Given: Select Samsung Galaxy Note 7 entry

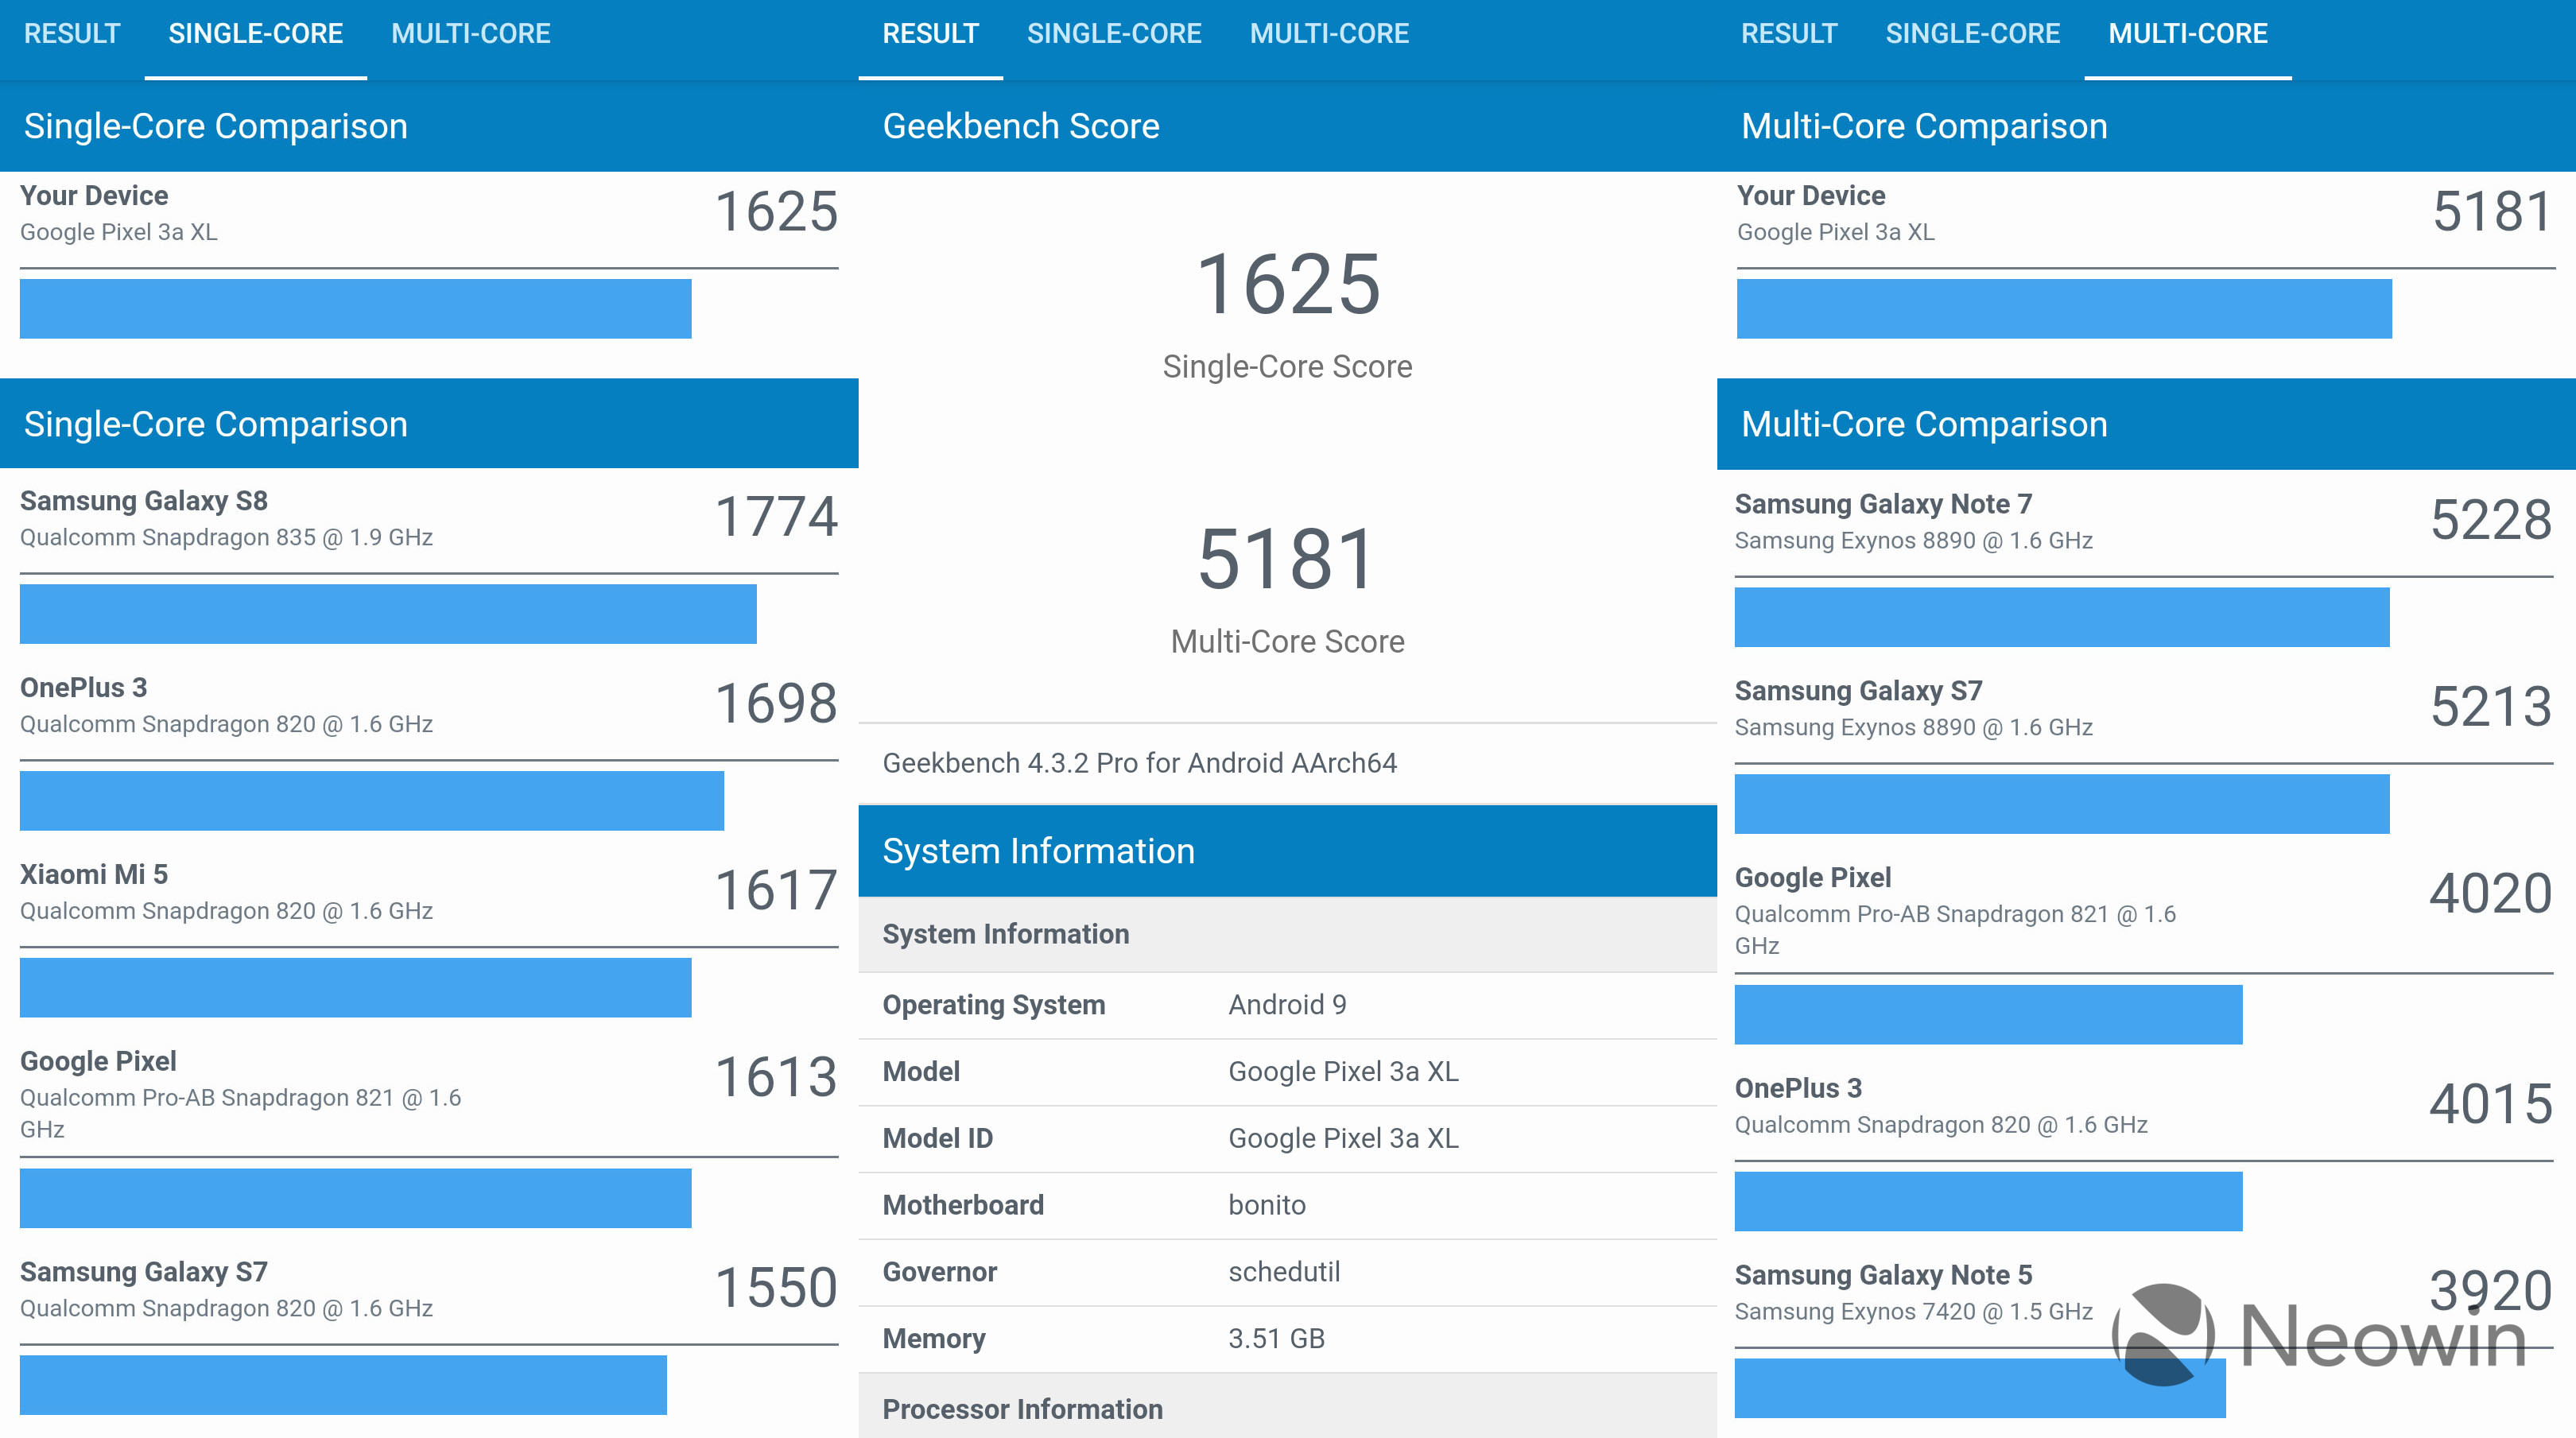Looking at the screenshot, I should 2146,565.
